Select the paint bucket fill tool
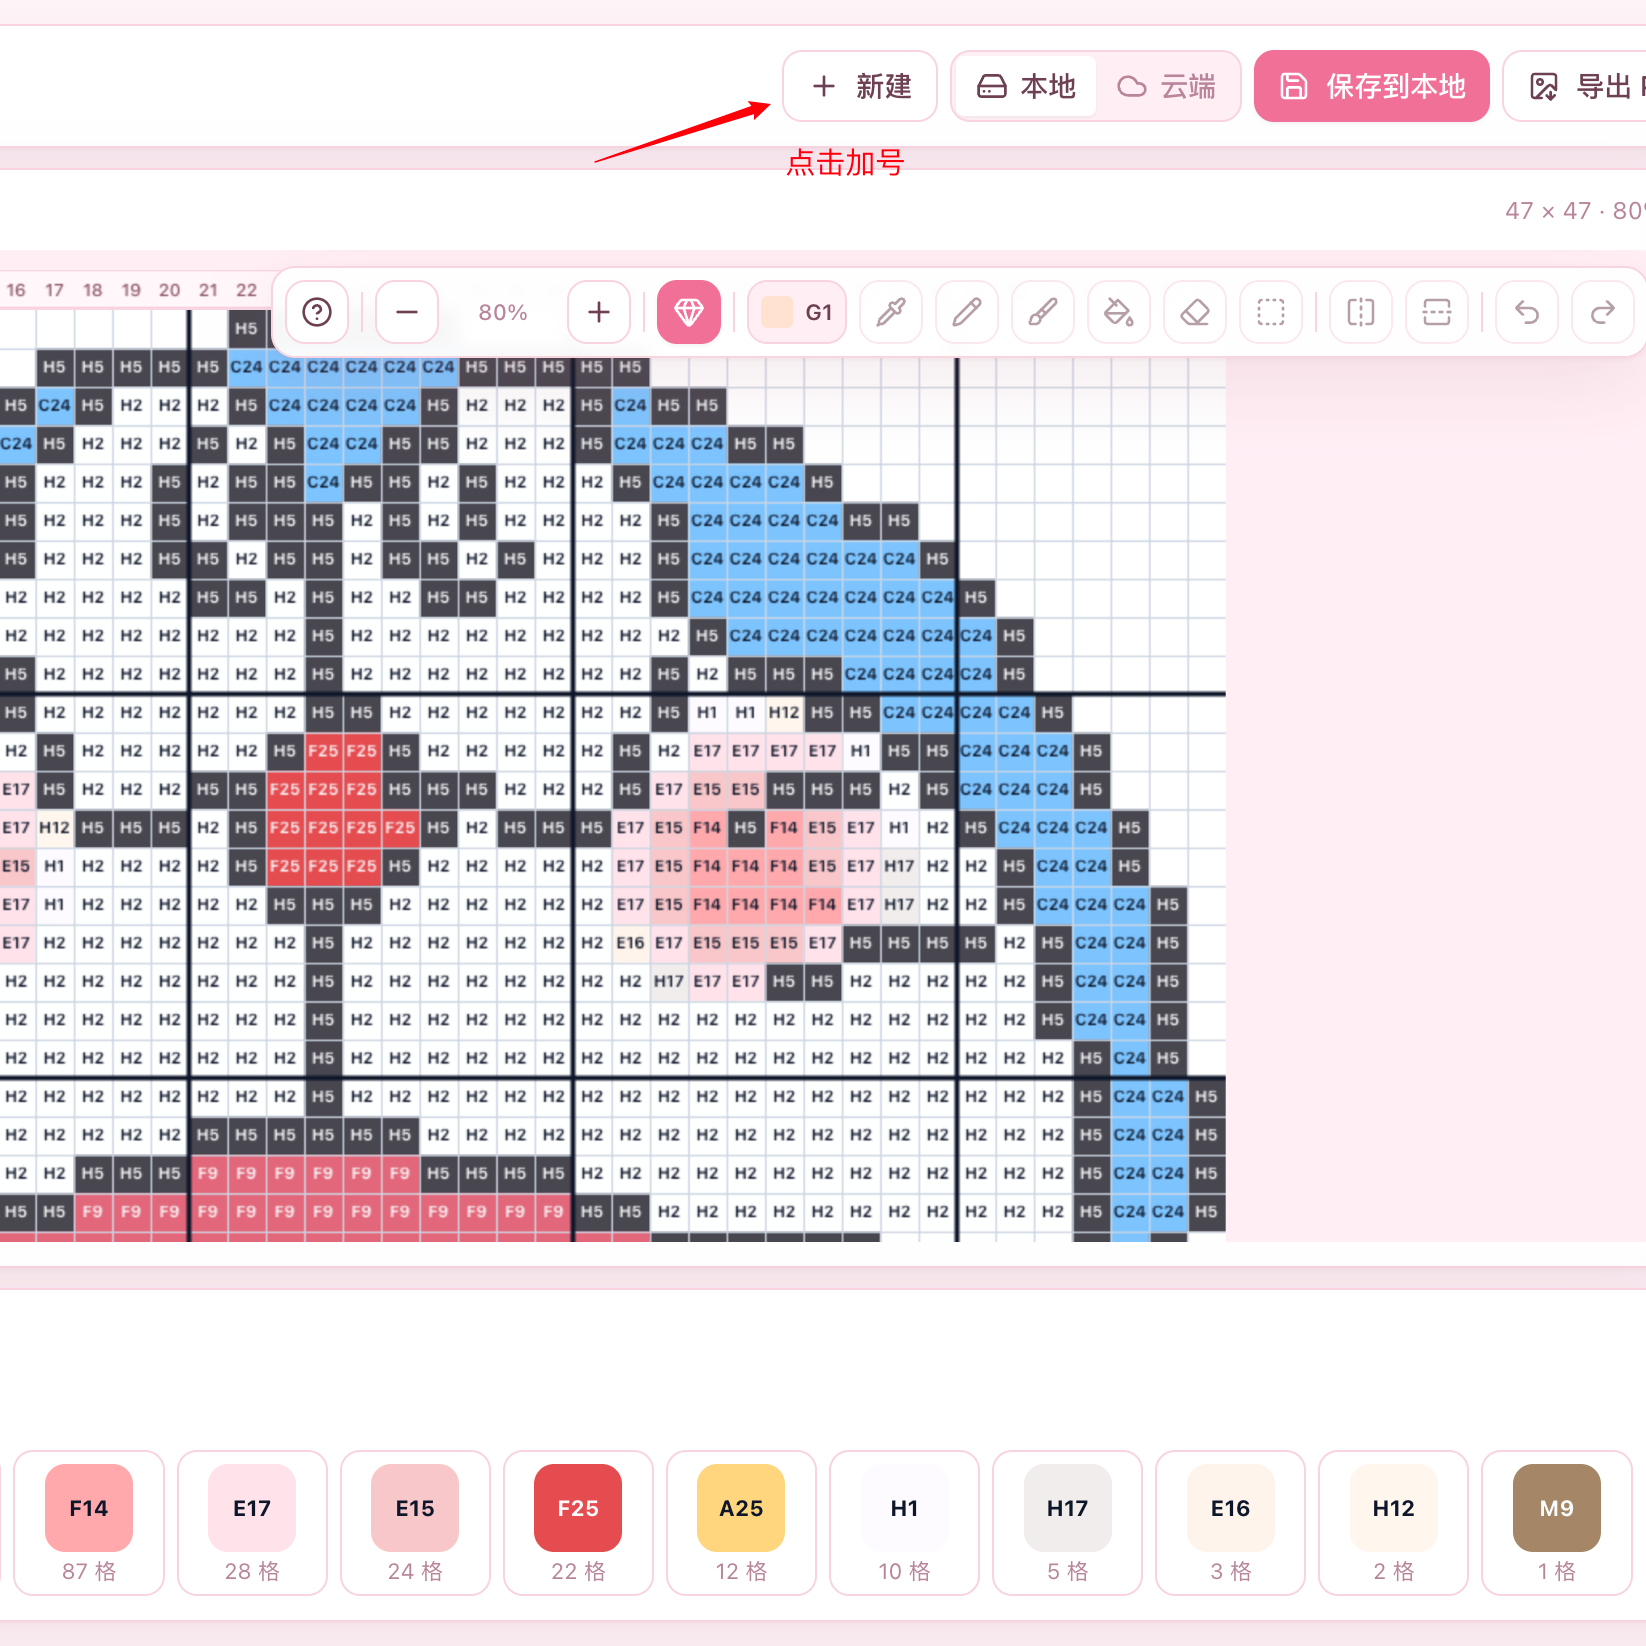Screen dimensions: 1646x1646 coord(1119,312)
